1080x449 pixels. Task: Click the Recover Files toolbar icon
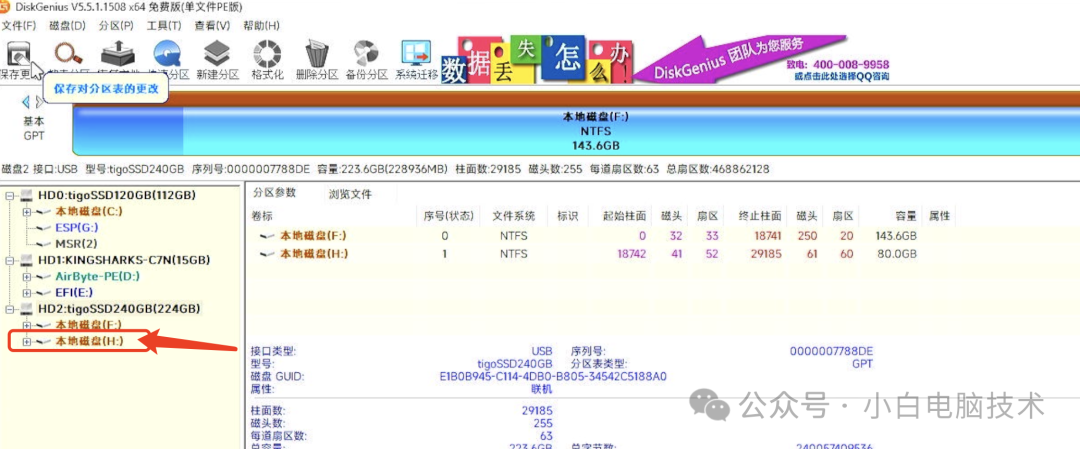point(118,54)
